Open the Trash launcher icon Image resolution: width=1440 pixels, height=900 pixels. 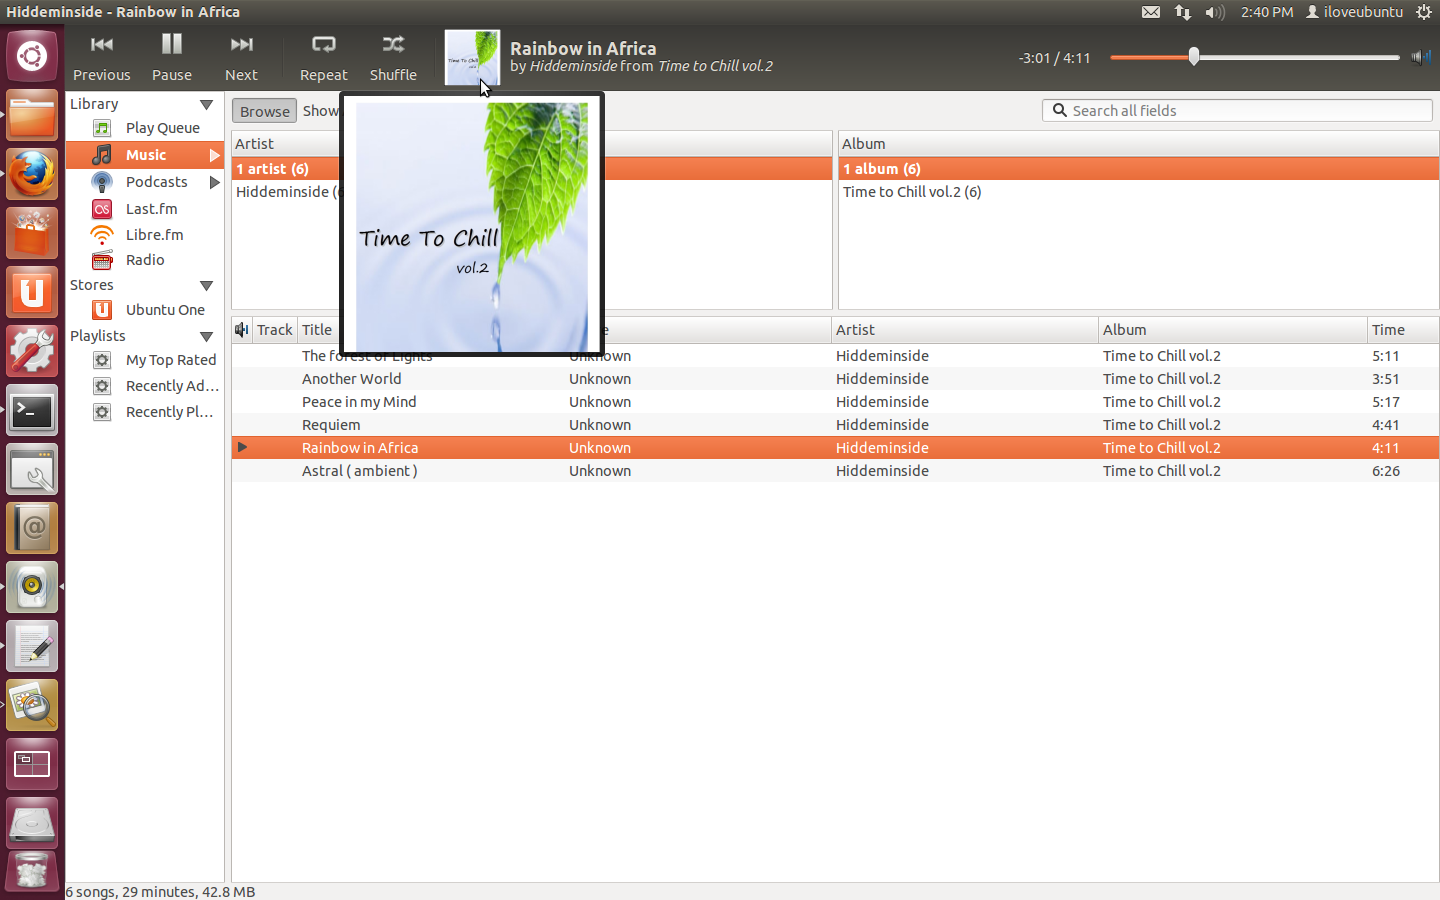(x=32, y=872)
